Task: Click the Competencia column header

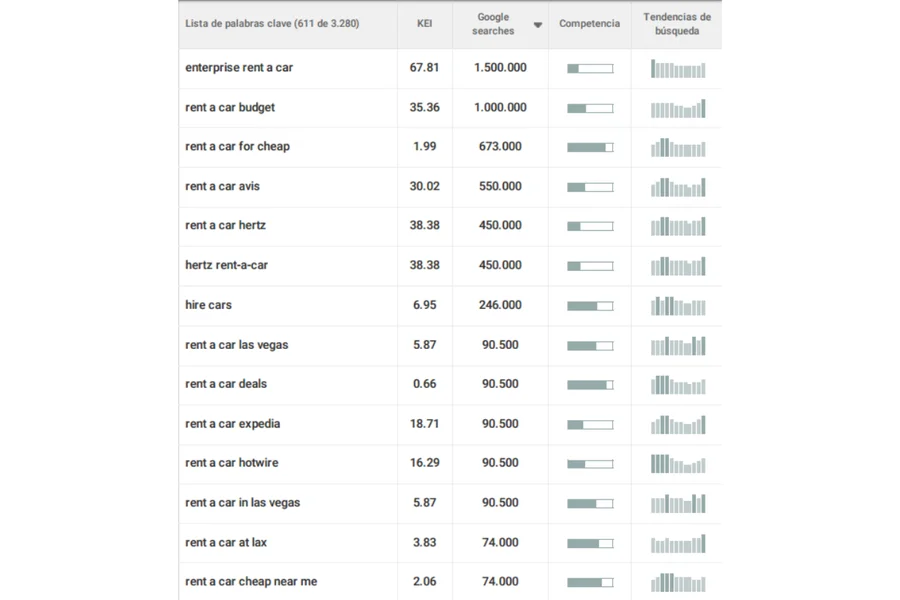Action: tap(589, 24)
